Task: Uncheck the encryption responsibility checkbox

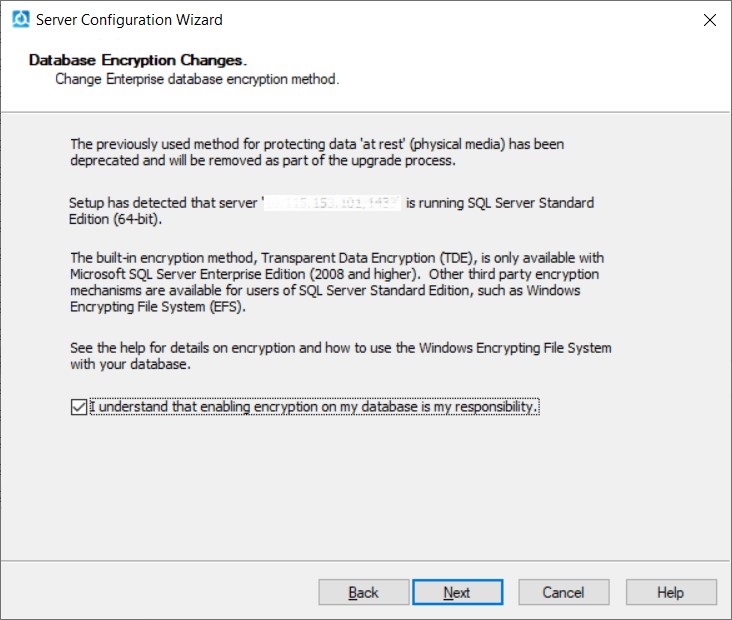Action: pos(79,408)
